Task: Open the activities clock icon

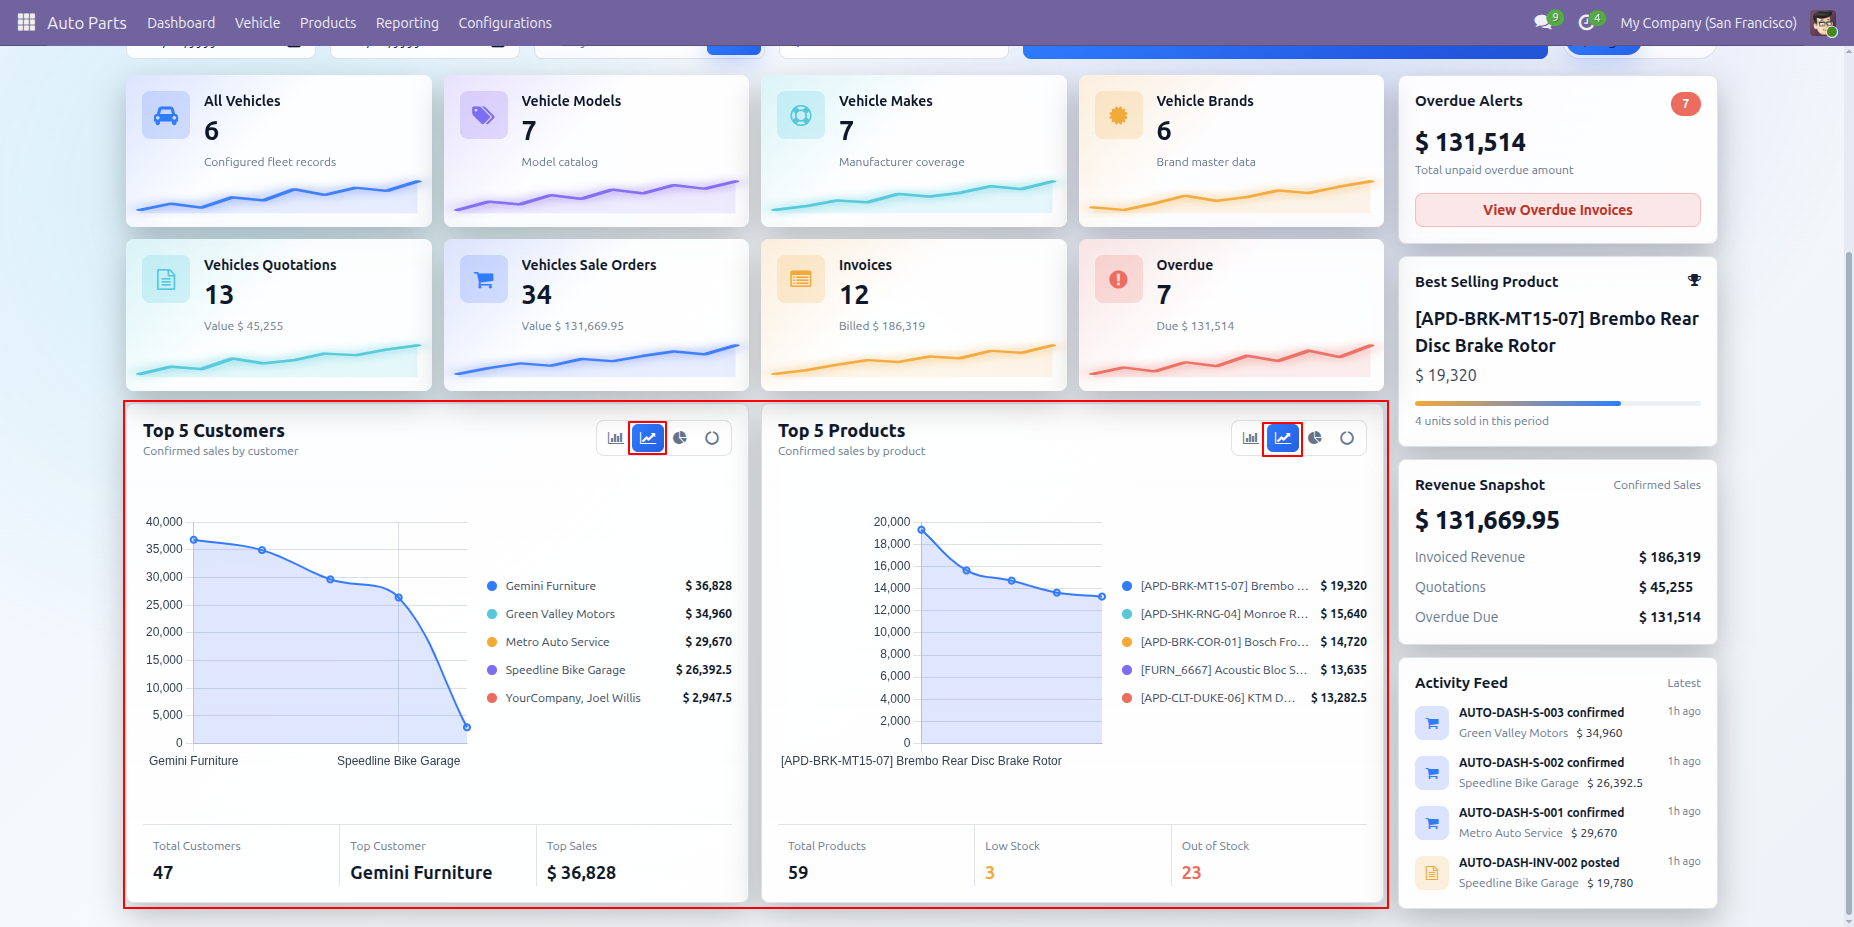Action: [x=1586, y=22]
